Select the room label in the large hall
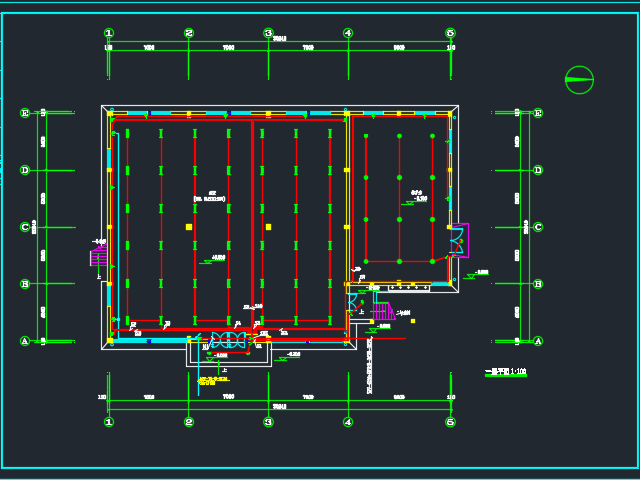640x480 pixels. [209, 196]
